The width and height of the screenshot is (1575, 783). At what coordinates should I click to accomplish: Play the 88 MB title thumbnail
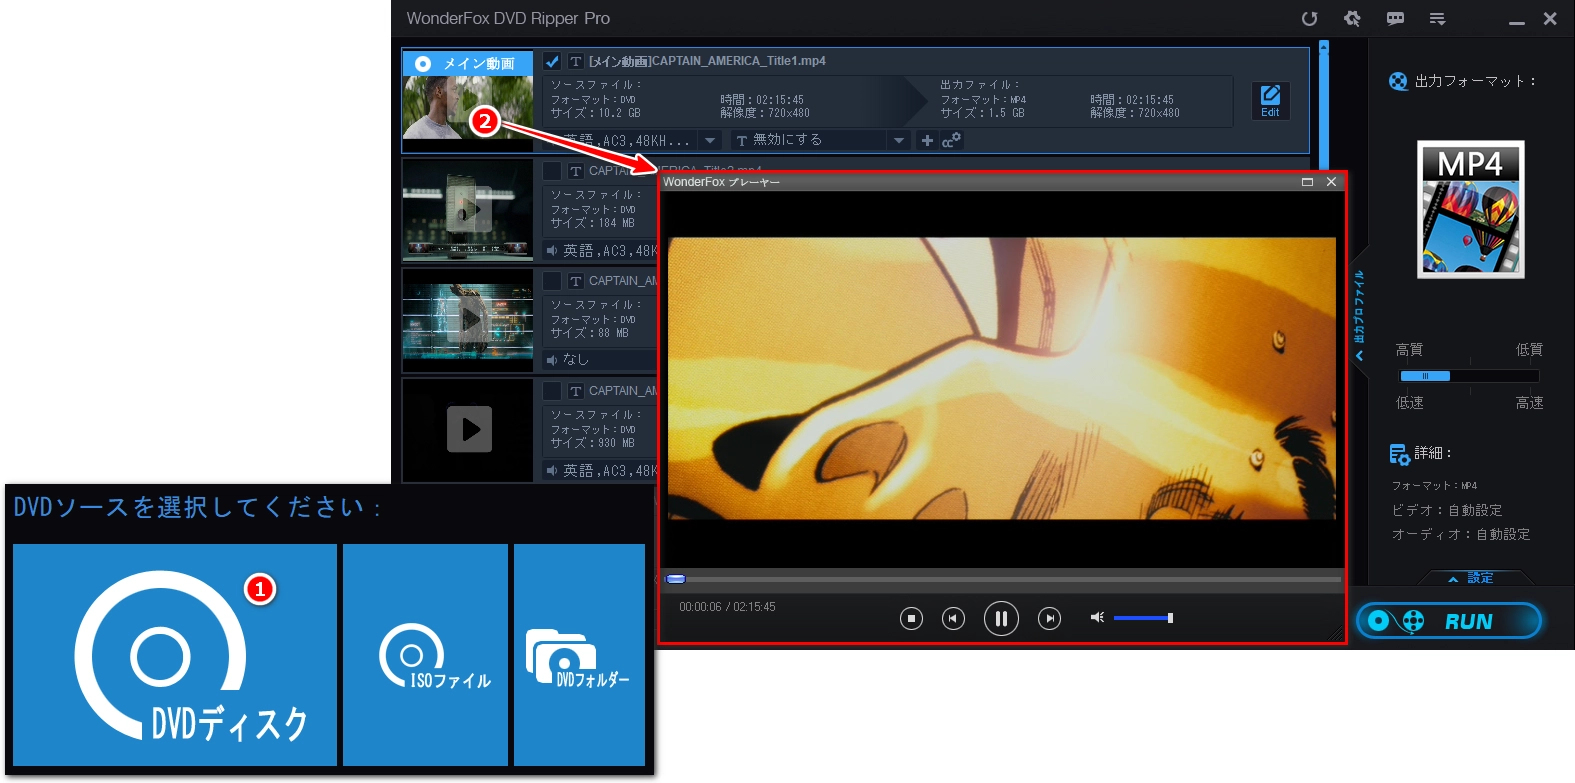point(468,320)
